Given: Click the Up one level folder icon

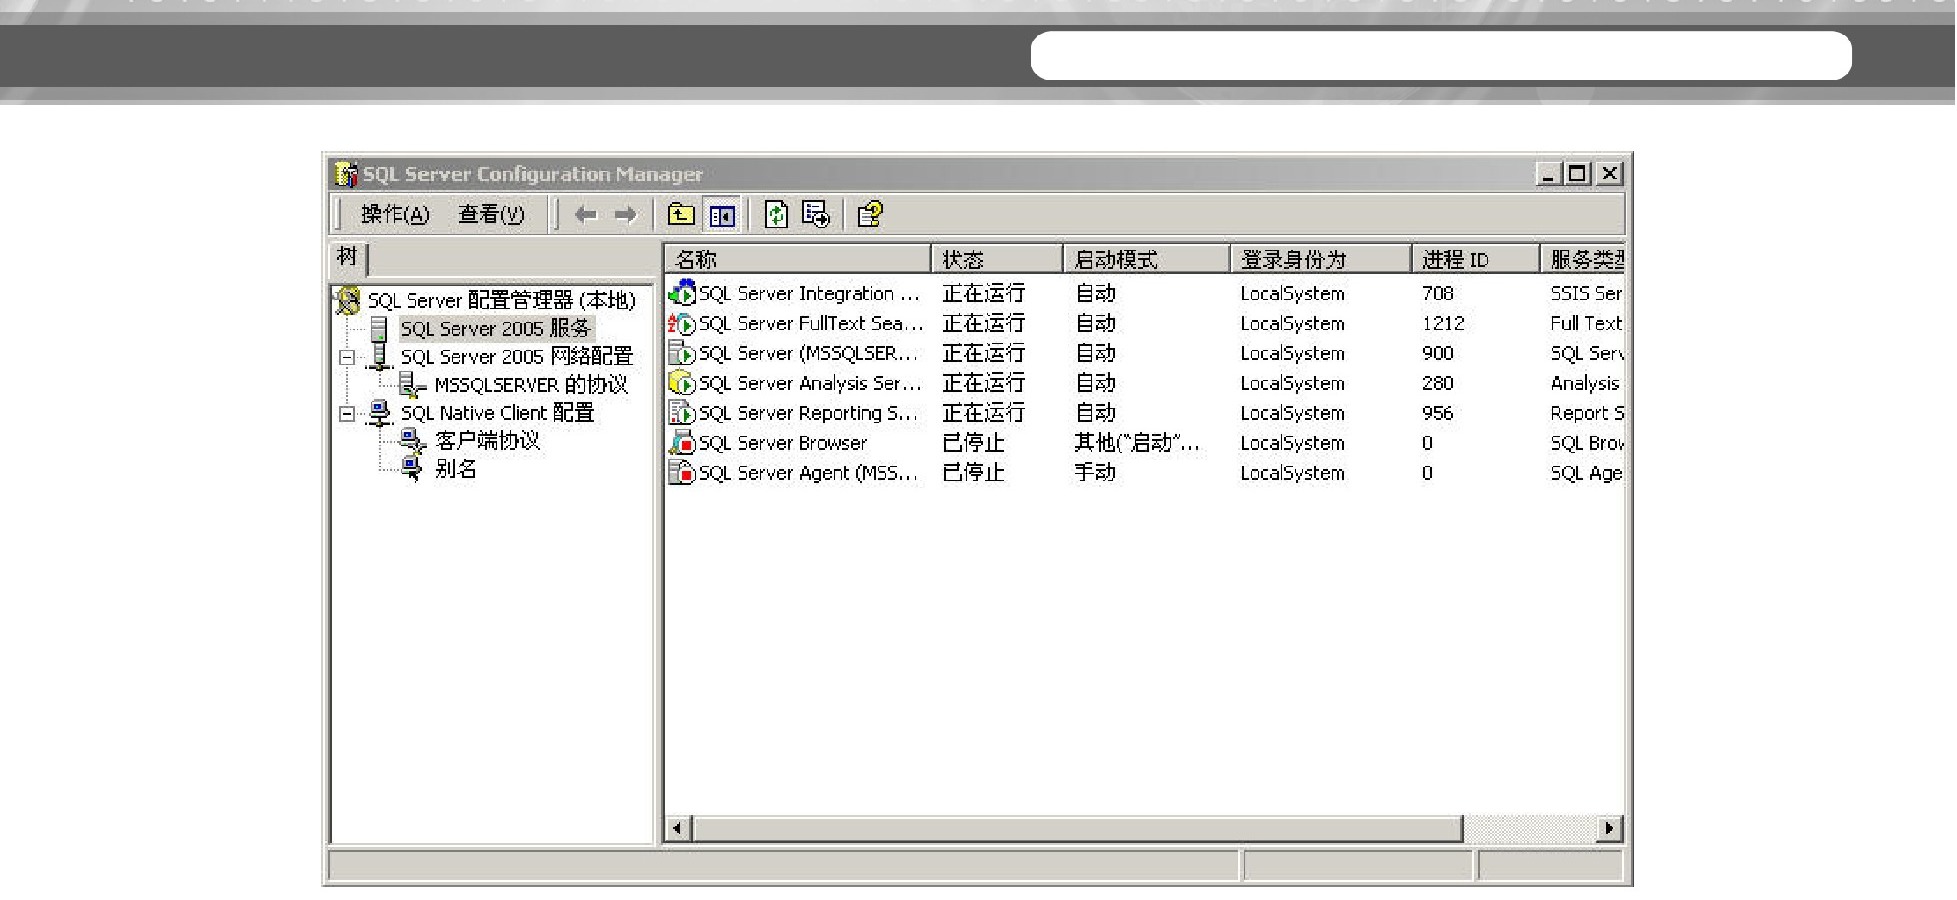Looking at the screenshot, I should coord(681,214).
